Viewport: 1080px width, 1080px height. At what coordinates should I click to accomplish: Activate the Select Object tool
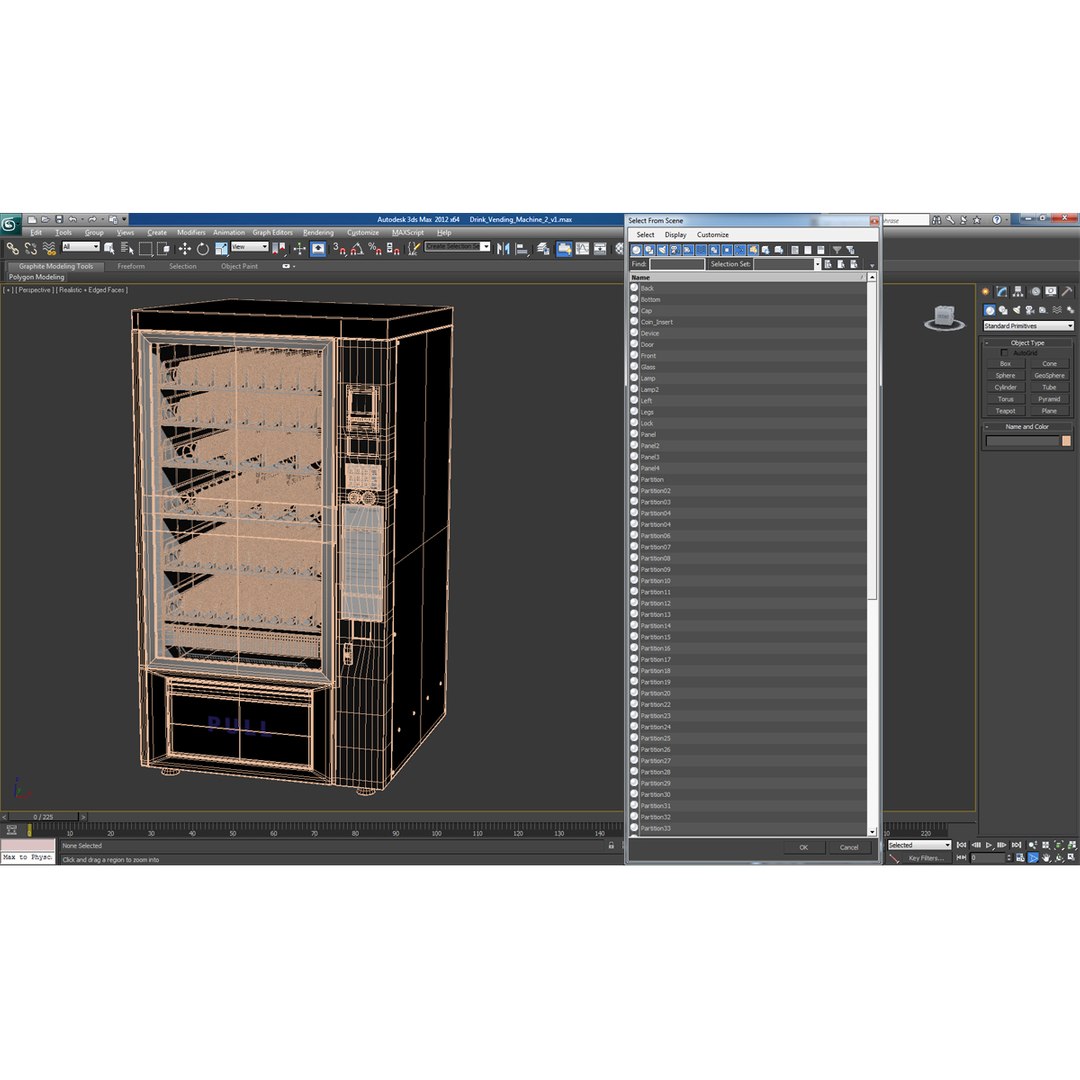click(x=109, y=249)
